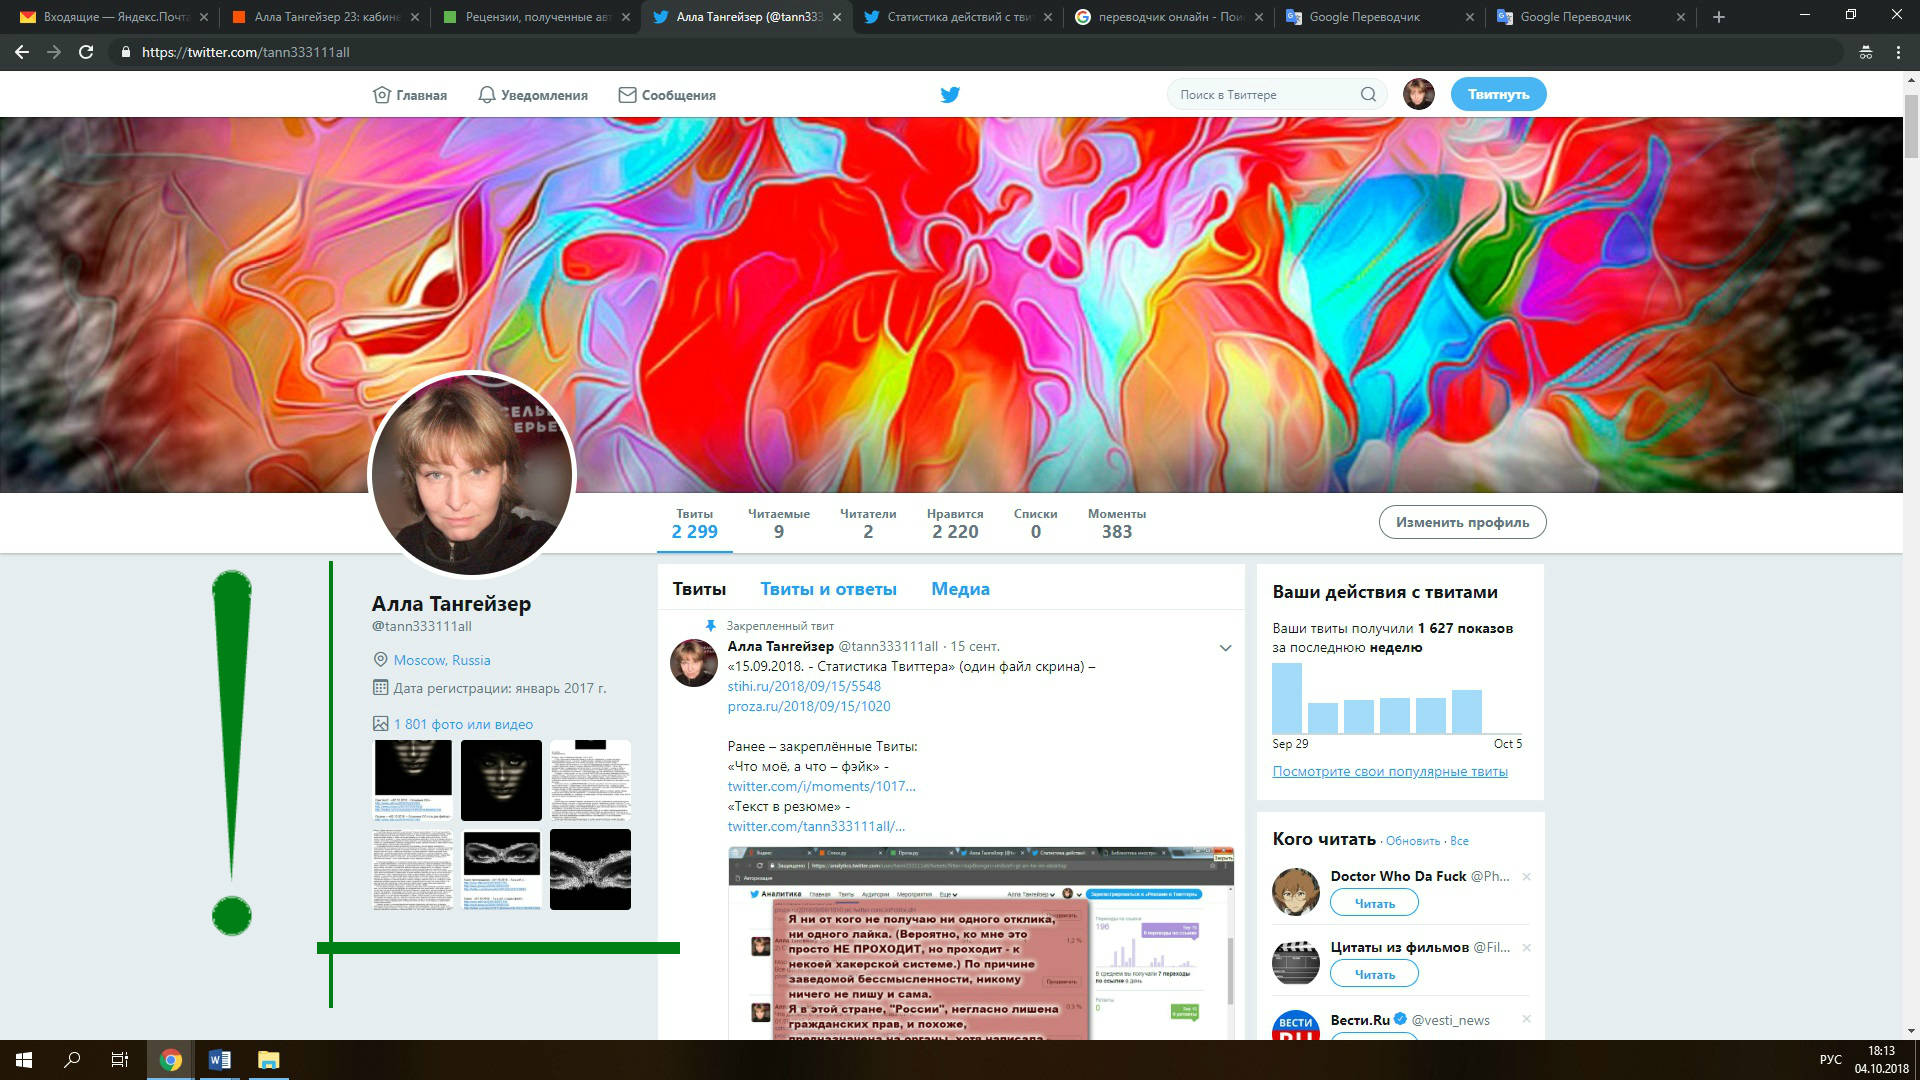Click the Твитнуть button
Viewport: 1920px width, 1080px height.
click(1498, 94)
